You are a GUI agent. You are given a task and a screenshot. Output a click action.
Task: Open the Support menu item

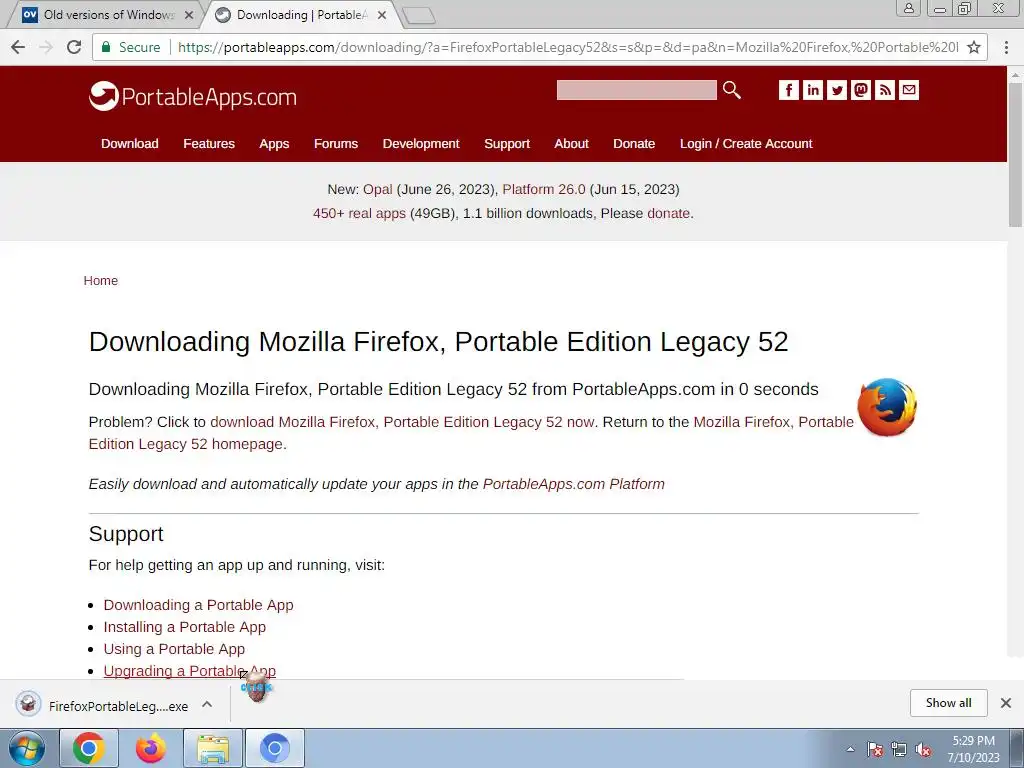point(507,144)
